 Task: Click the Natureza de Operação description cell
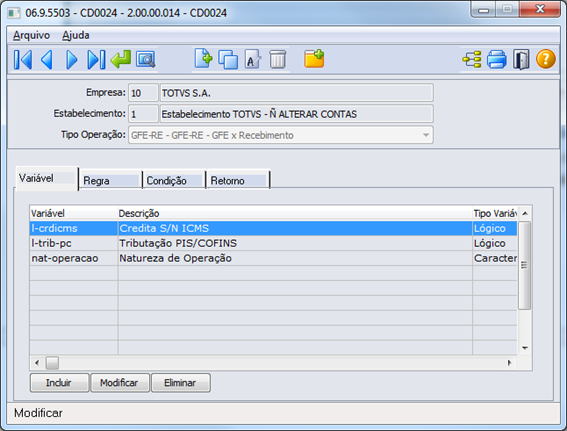coord(295,258)
